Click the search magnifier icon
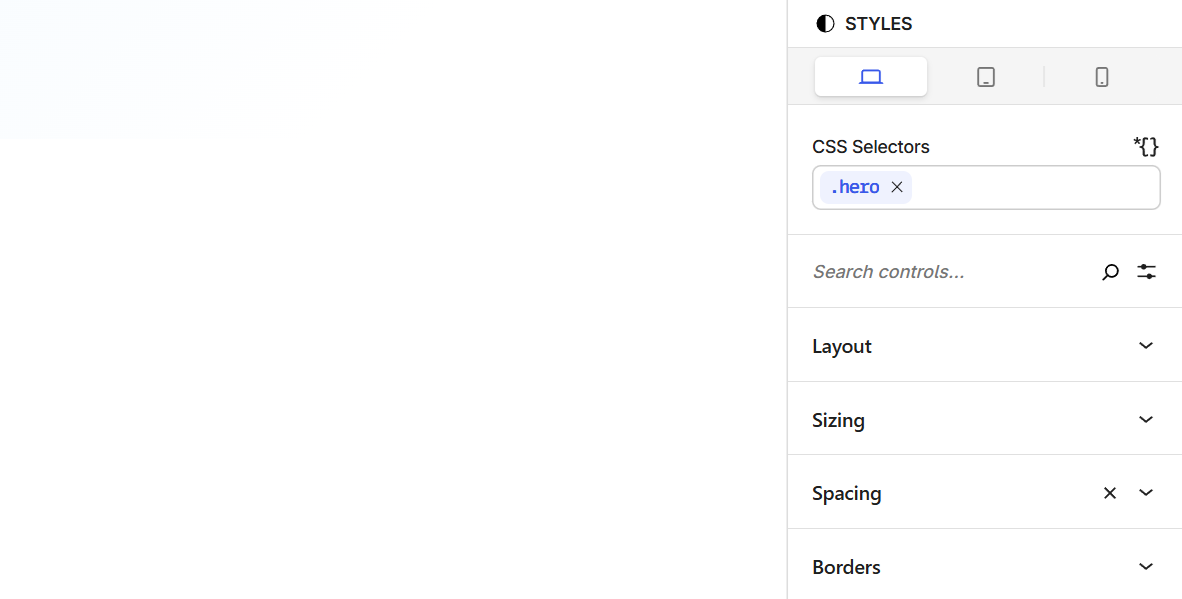The width and height of the screenshot is (1182, 599). 1110,271
